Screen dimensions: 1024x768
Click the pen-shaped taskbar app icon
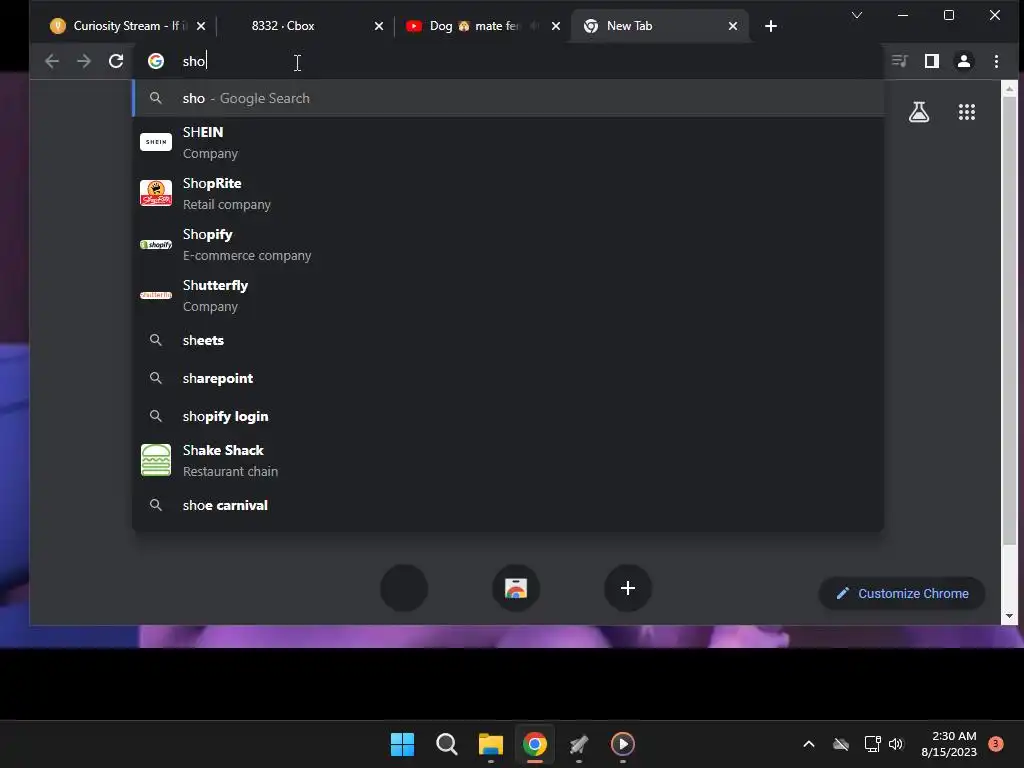click(x=579, y=744)
